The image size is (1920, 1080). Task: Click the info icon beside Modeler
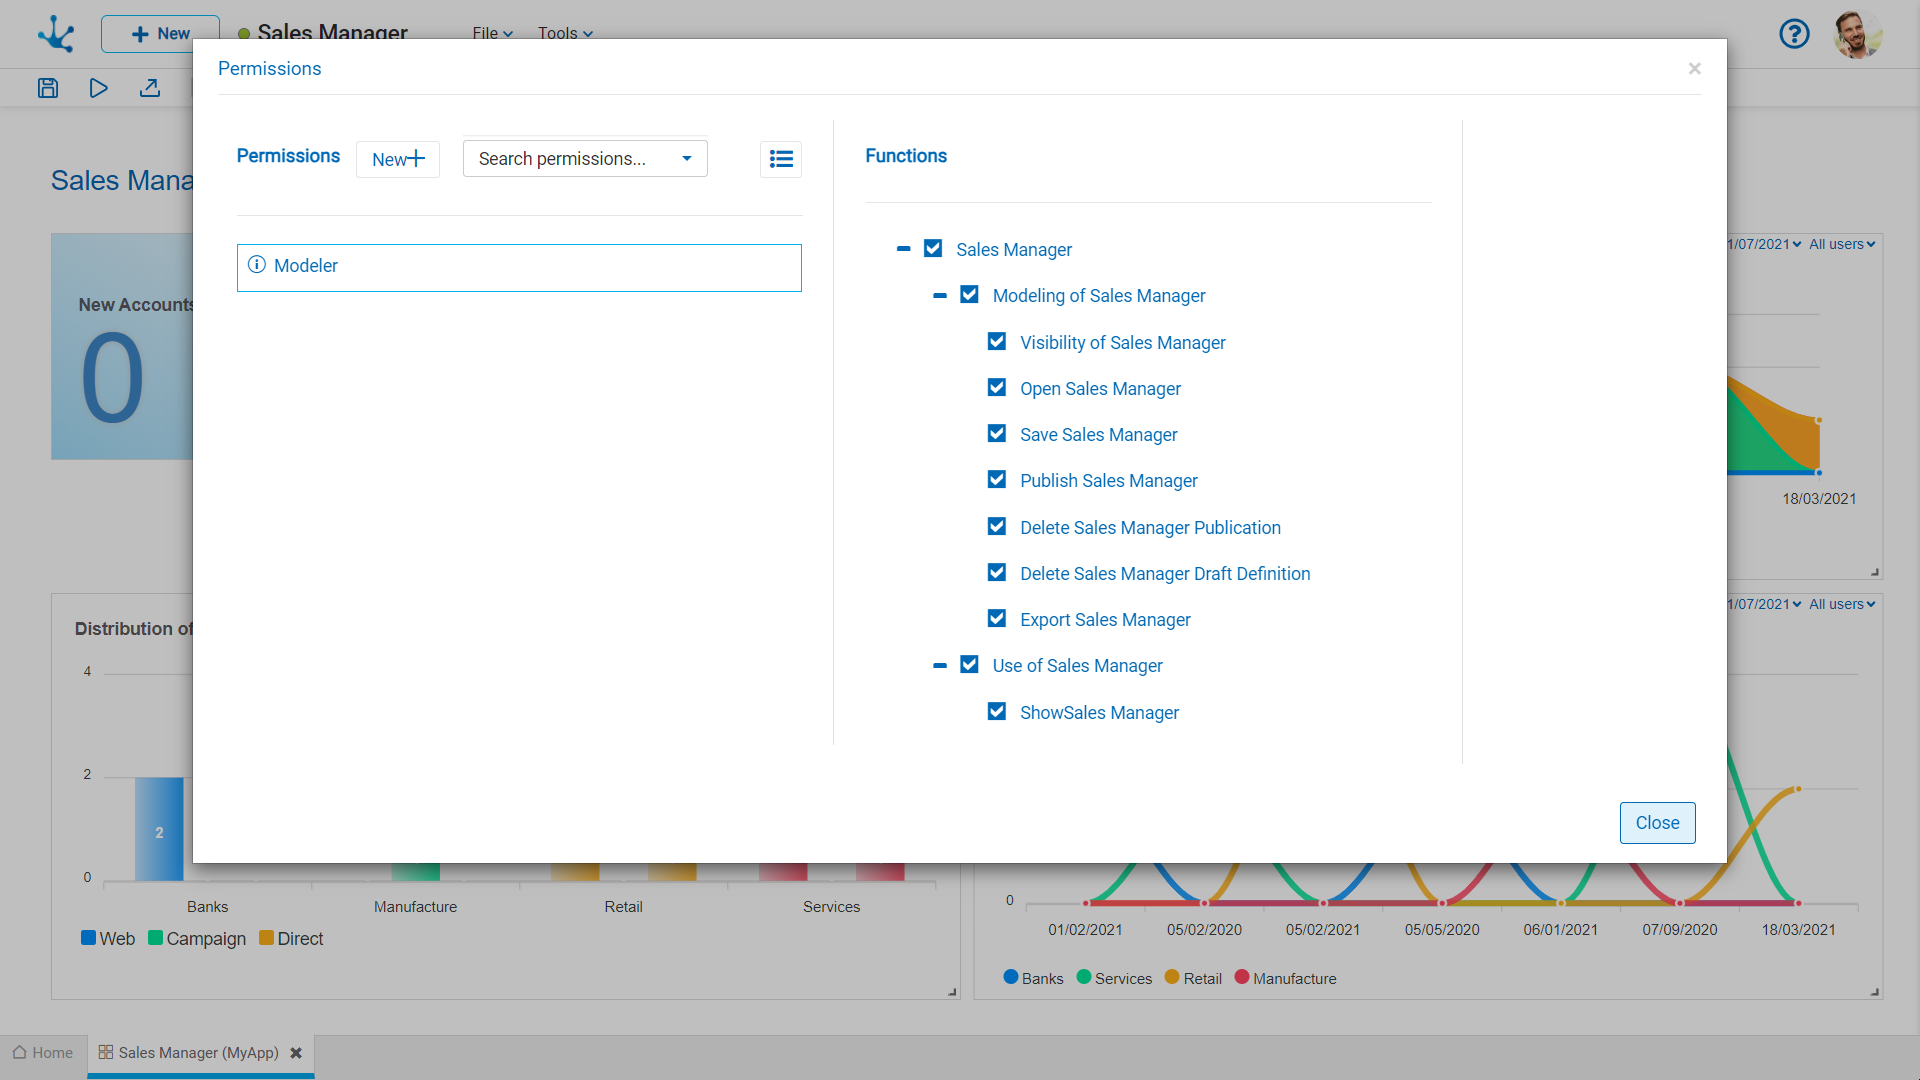pyautogui.click(x=257, y=265)
